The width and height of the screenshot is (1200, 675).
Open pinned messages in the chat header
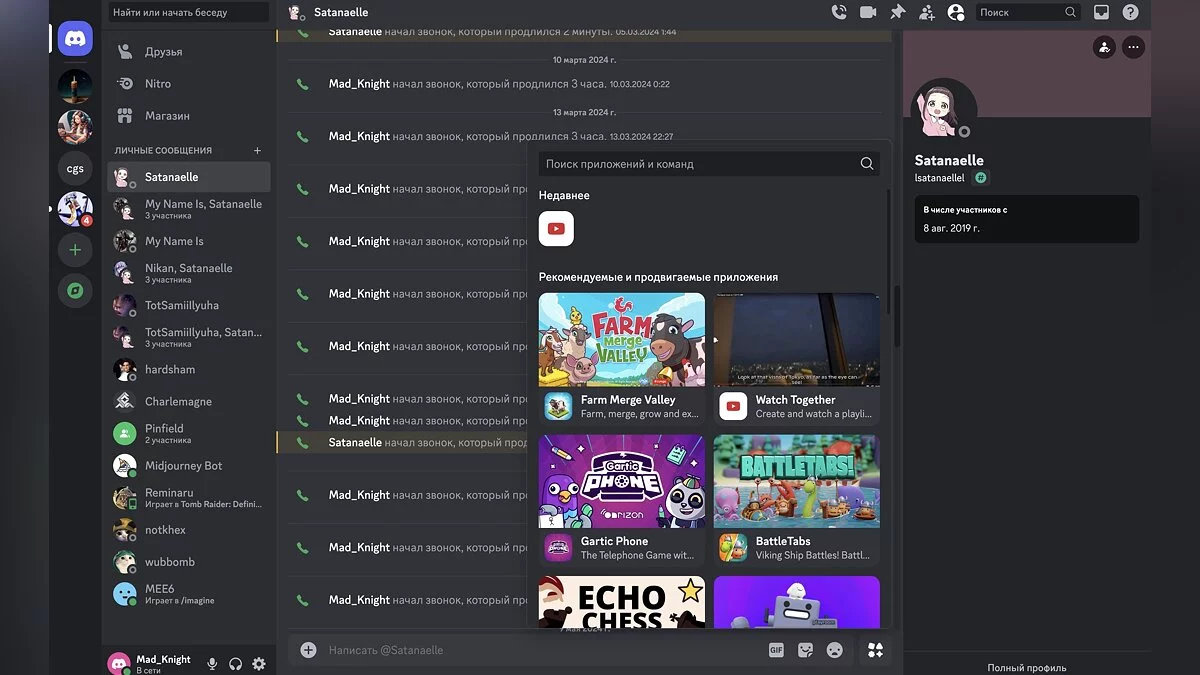(897, 12)
